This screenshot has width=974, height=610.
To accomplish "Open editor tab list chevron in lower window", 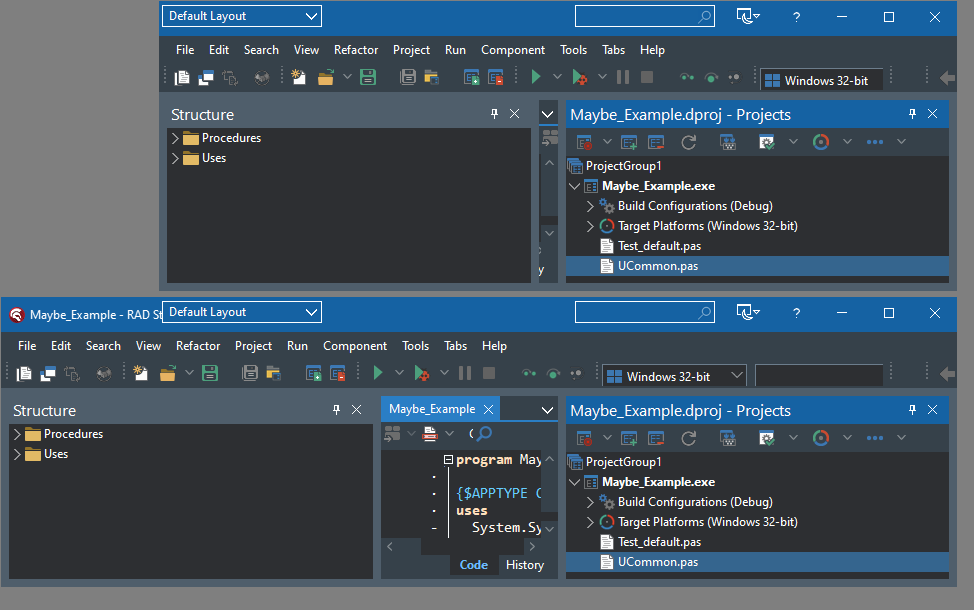I will click(x=547, y=410).
